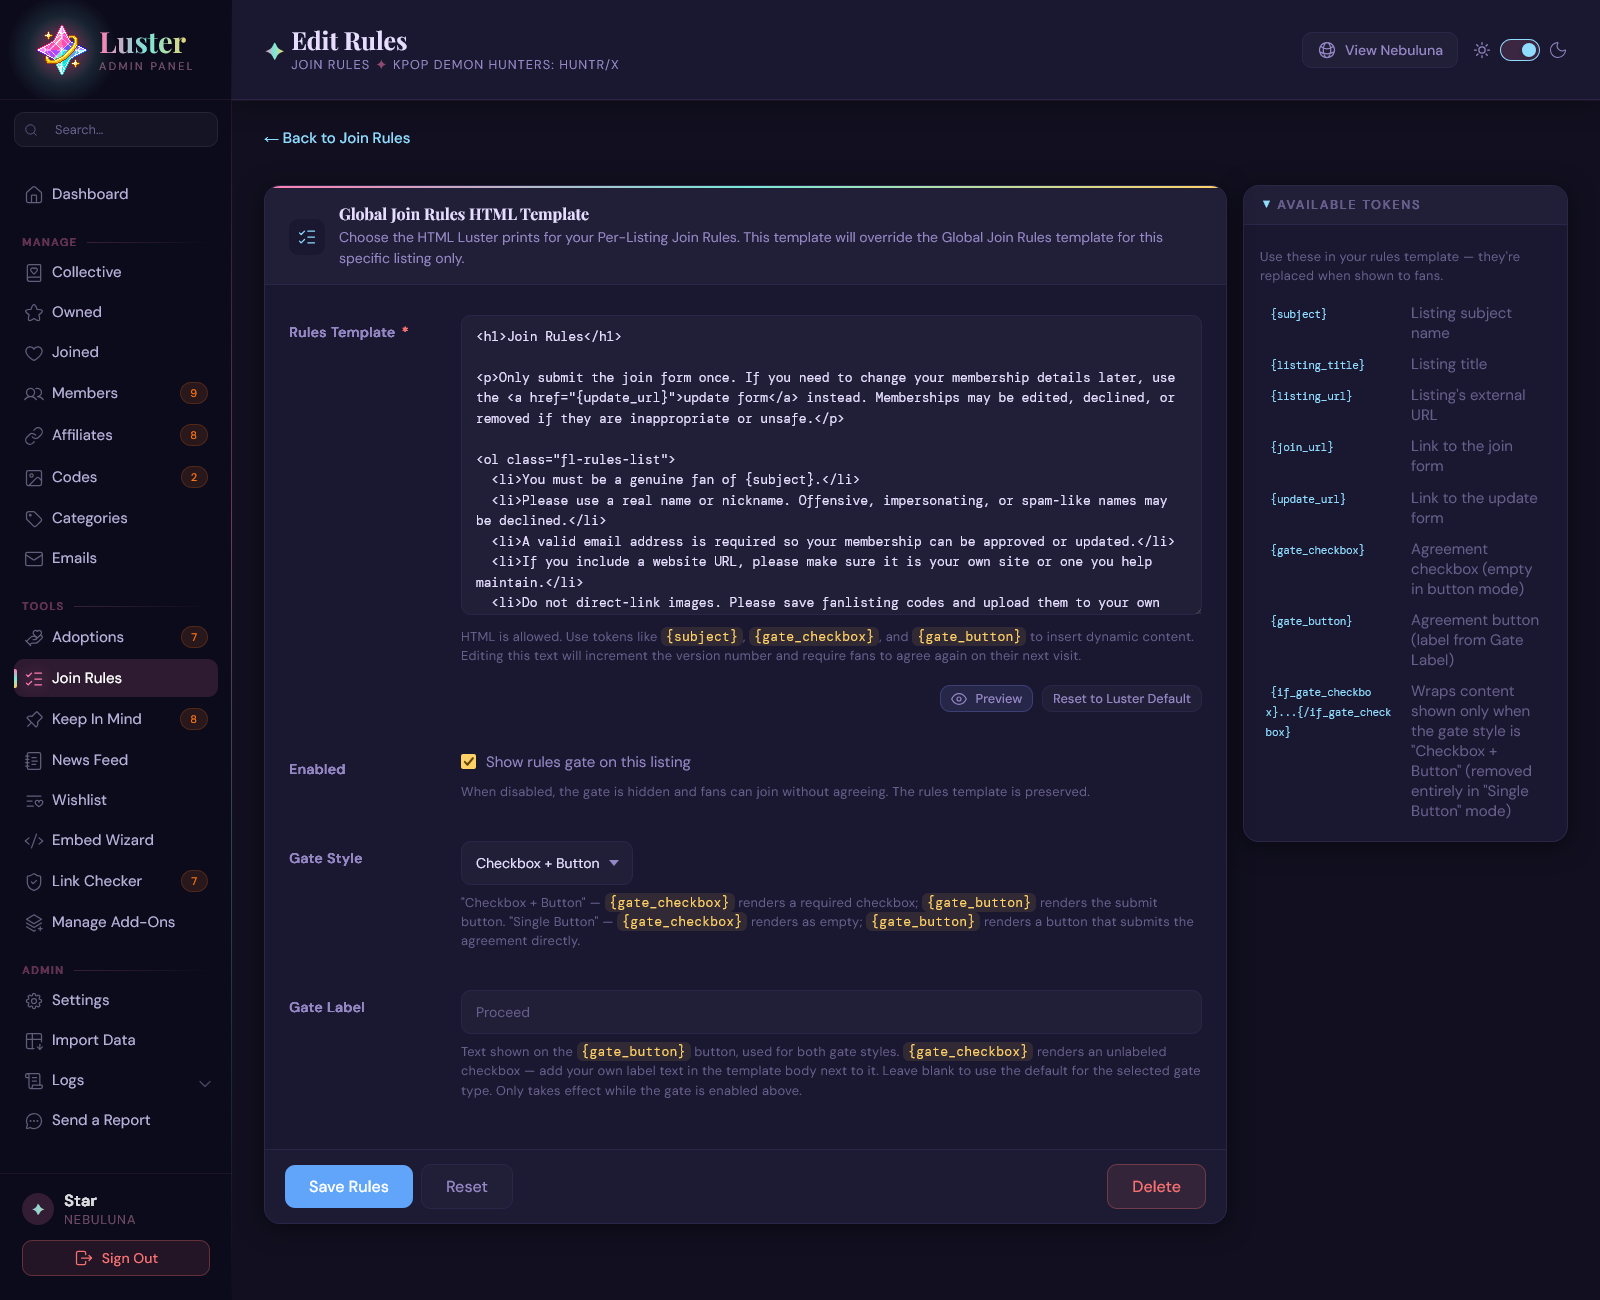Click the Embed Wizard code icon
Viewport: 1600px width, 1300px height.
[x=34, y=840]
